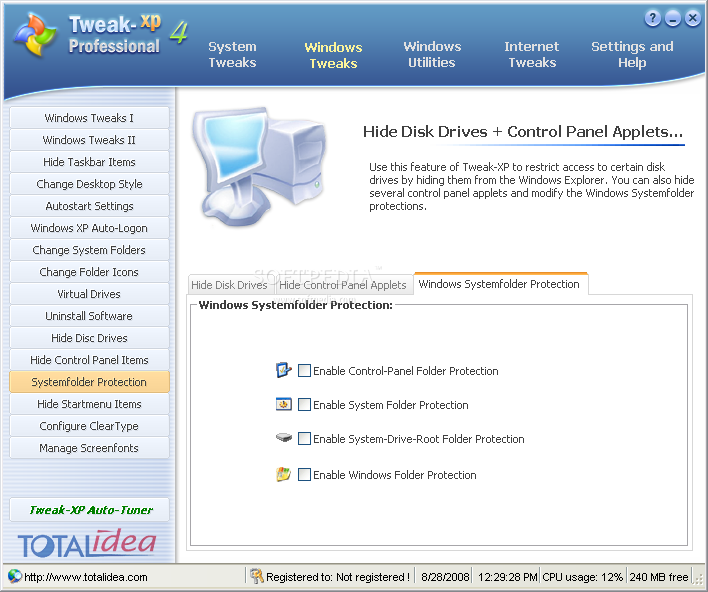Click 'CPU usage: 12%' status entry
This screenshot has width=708, height=592.
pos(582,577)
